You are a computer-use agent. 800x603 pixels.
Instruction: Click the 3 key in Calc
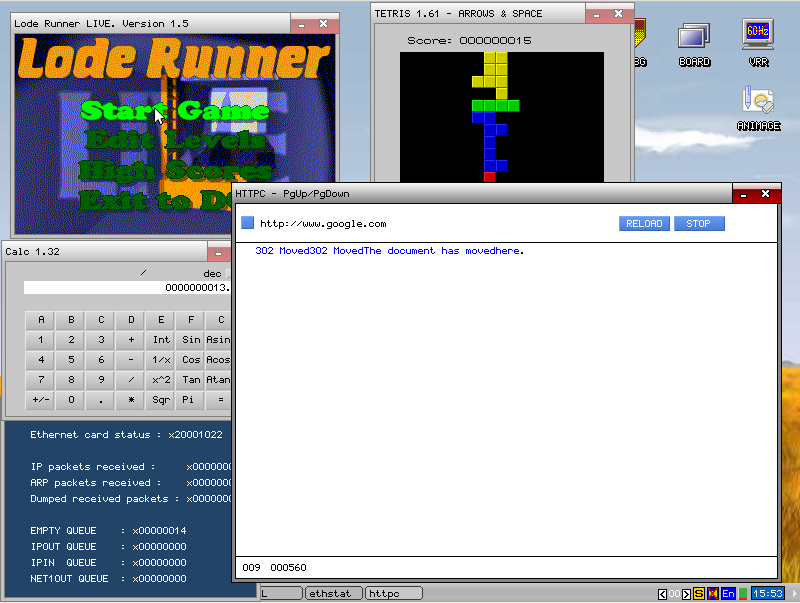pyautogui.click(x=101, y=340)
